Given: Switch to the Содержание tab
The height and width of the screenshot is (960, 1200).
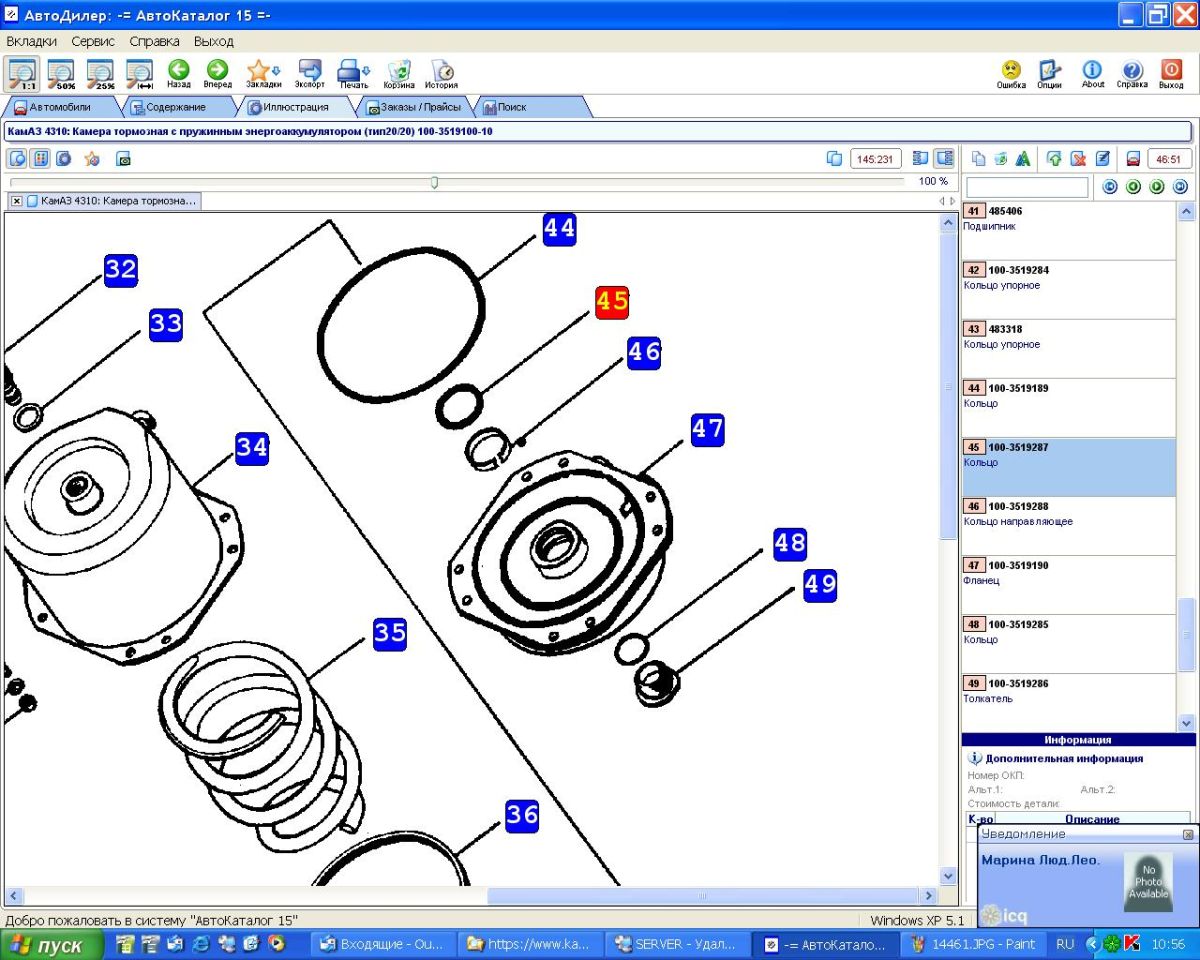Looking at the screenshot, I should (x=176, y=107).
